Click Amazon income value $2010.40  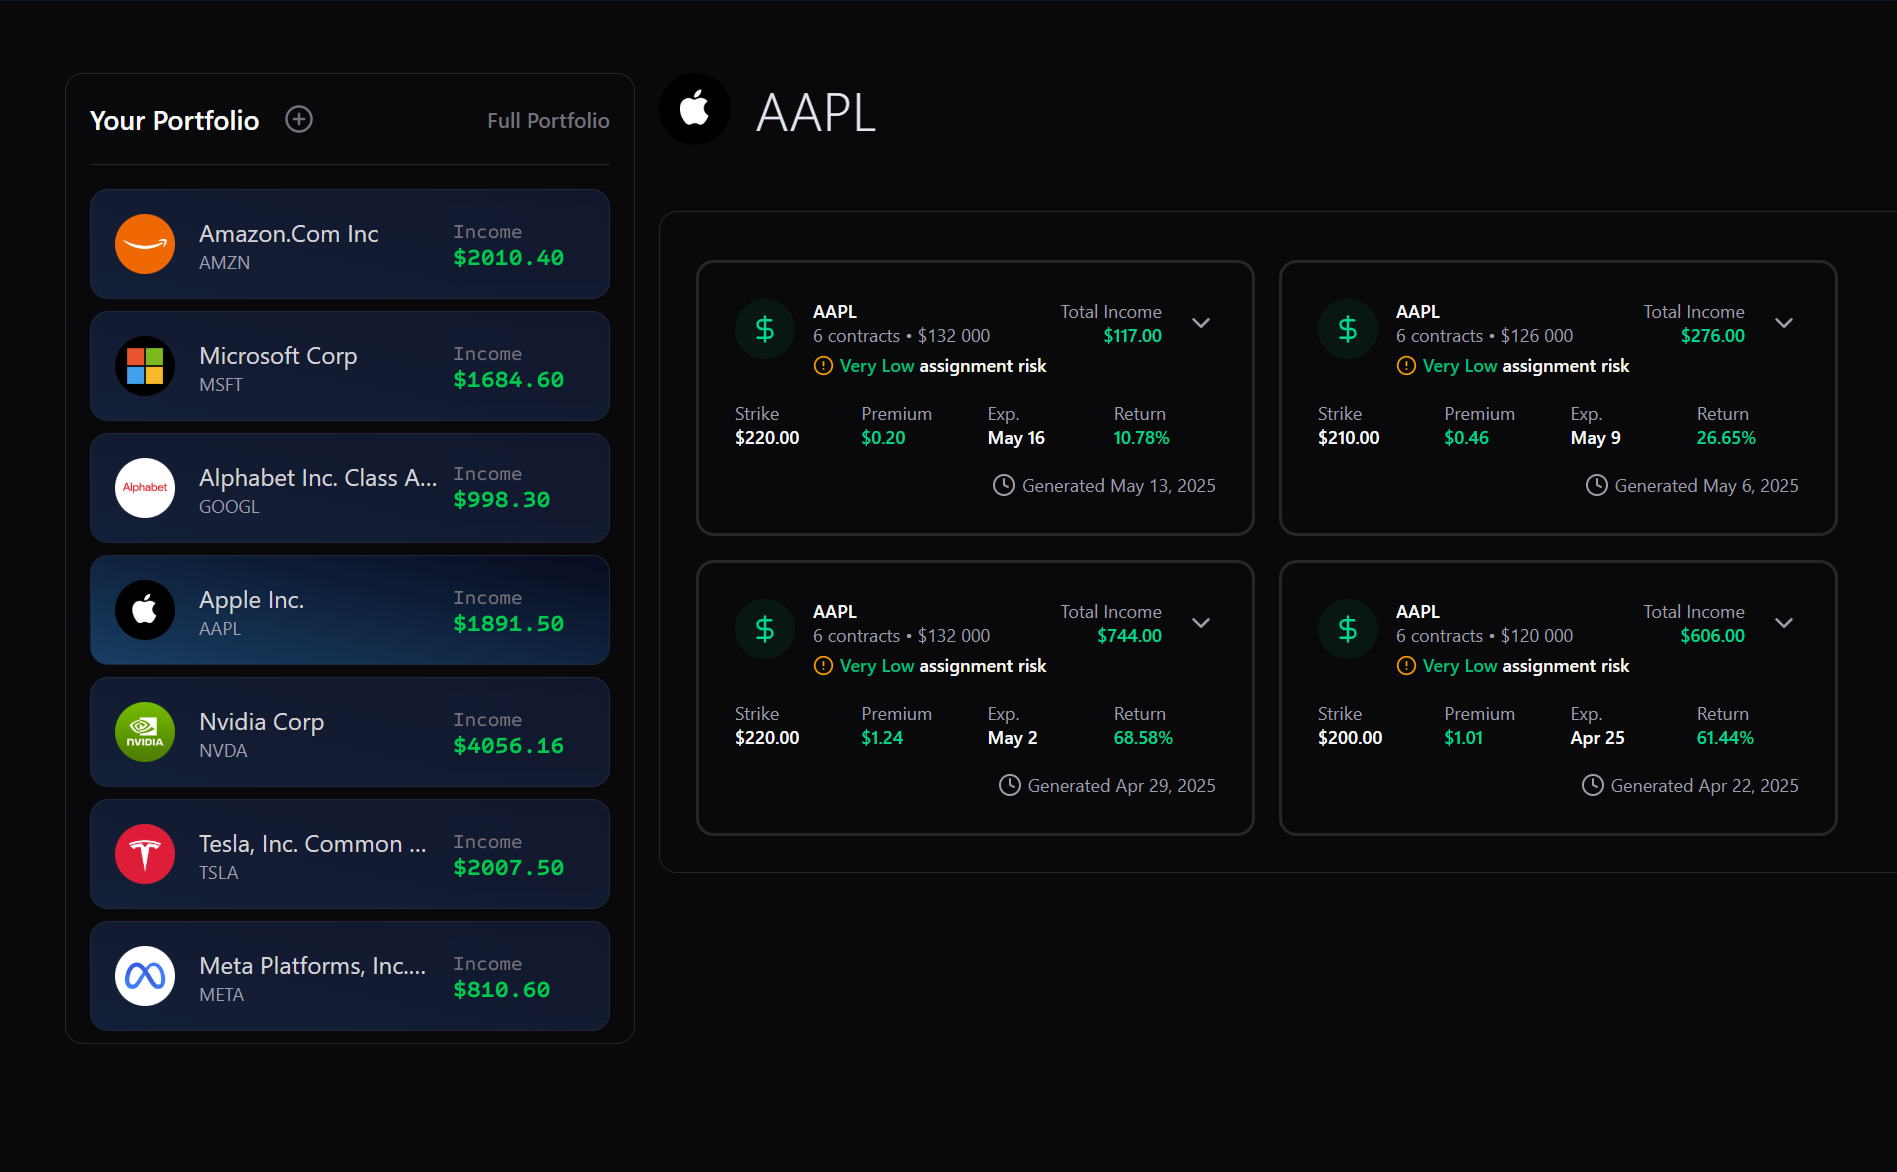click(508, 258)
